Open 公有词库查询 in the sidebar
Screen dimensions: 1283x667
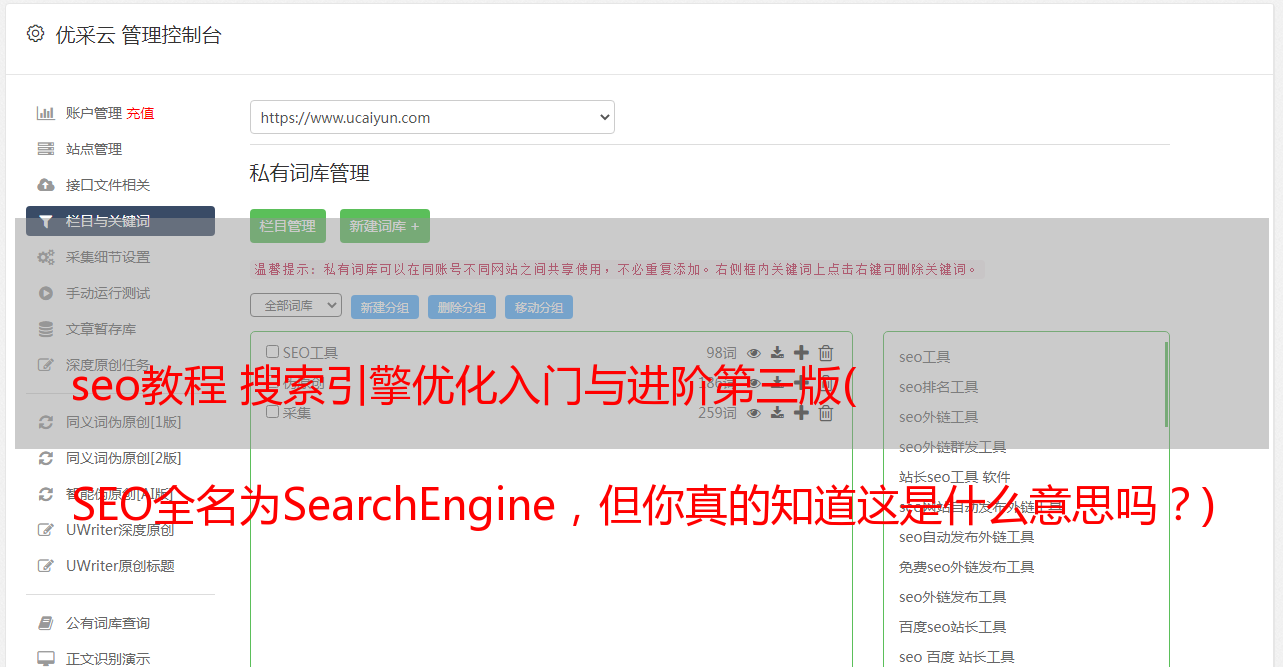108,623
